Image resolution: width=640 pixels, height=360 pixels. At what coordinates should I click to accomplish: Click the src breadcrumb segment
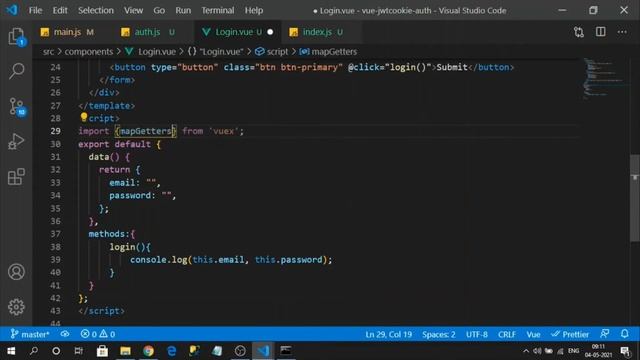click(x=48, y=51)
